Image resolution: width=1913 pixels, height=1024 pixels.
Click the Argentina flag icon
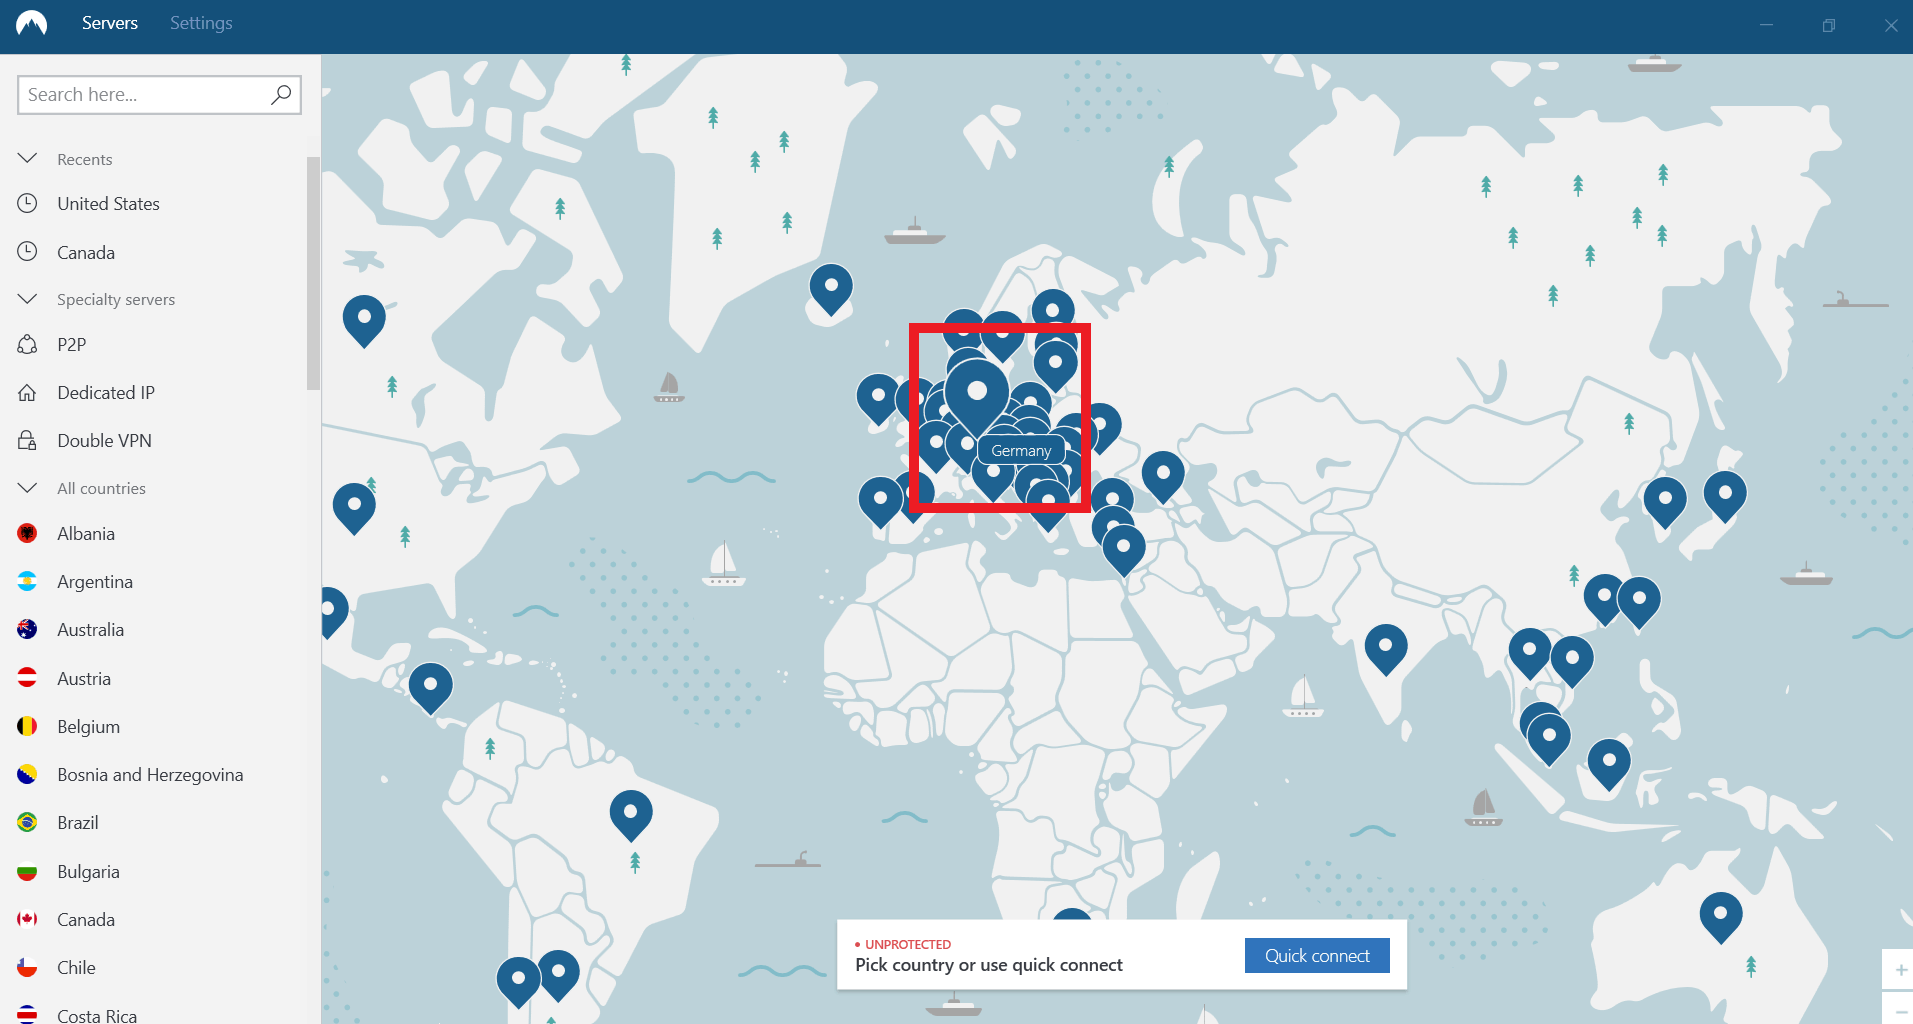click(x=27, y=581)
